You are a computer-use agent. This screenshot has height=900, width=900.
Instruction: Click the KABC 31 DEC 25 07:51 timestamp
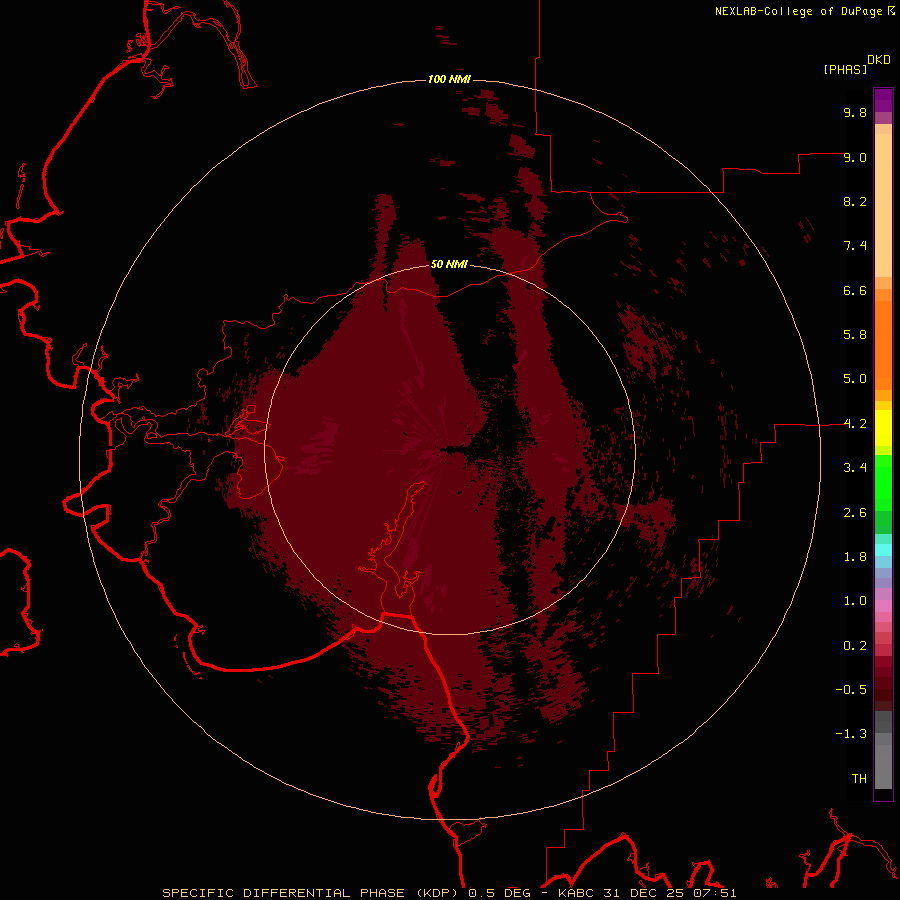click(x=647, y=893)
